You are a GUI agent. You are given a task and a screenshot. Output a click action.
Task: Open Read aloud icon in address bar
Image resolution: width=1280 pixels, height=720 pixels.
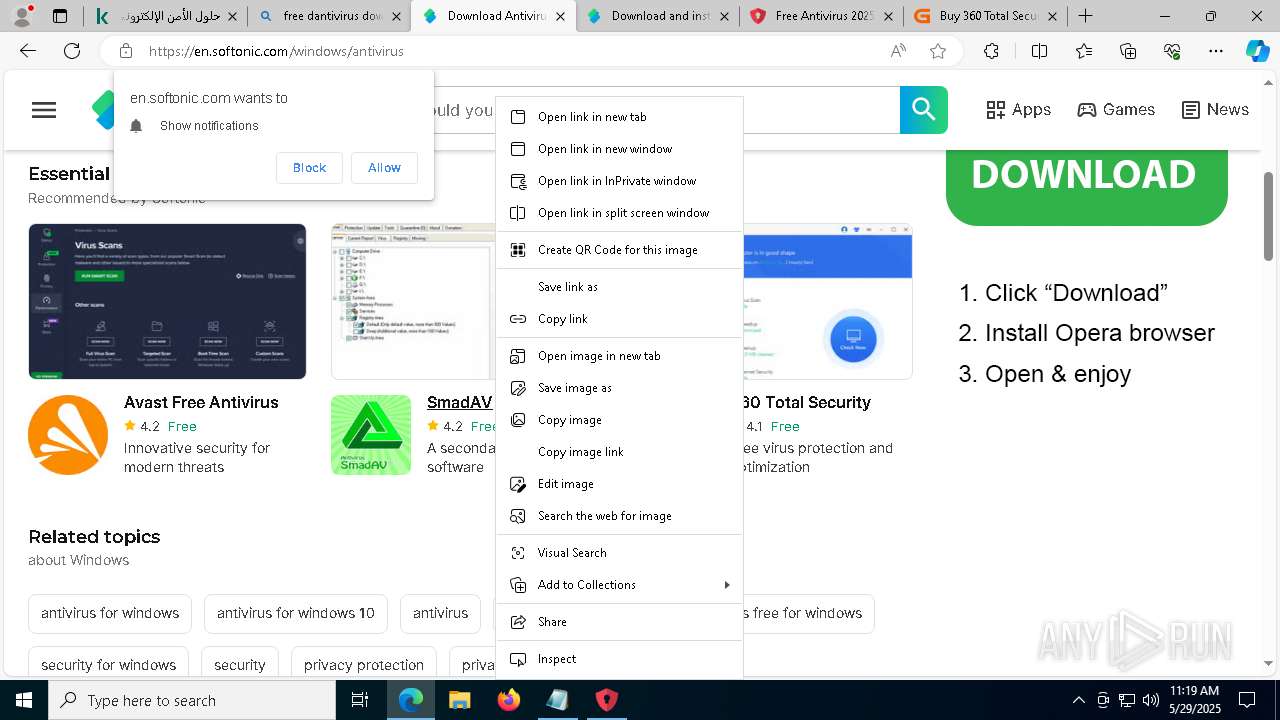pyautogui.click(x=898, y=51)
